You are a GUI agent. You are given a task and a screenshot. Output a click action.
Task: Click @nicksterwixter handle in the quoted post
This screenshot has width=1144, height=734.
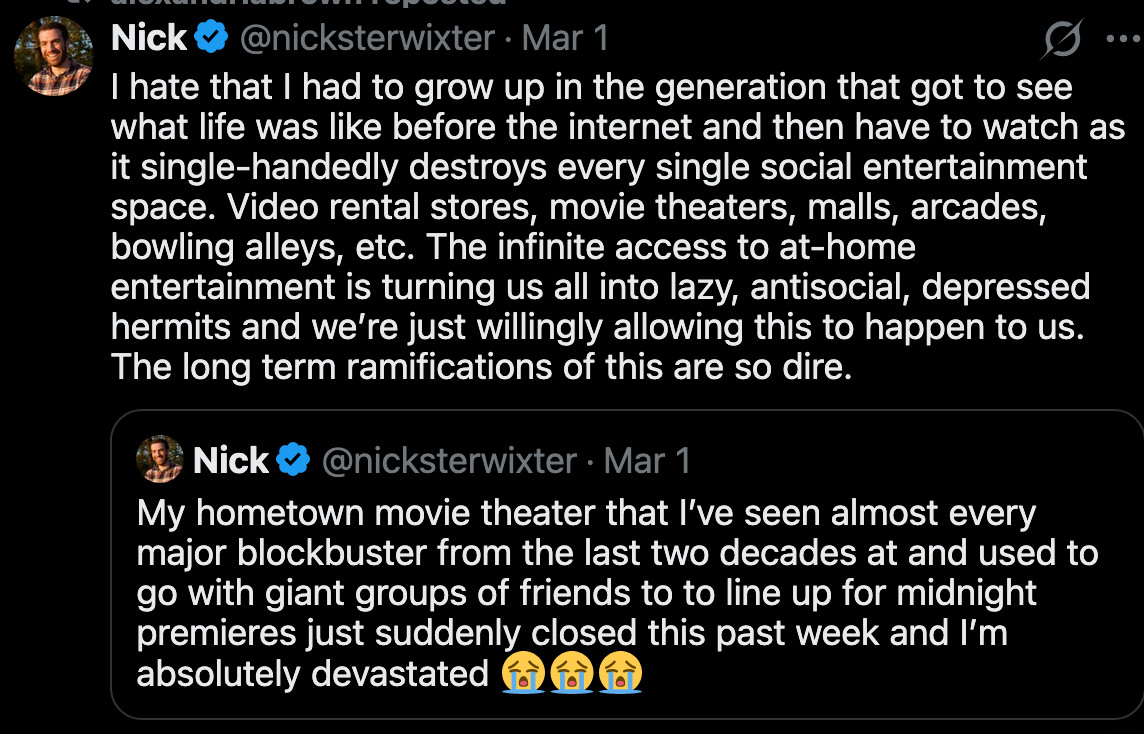pyautogui.click(x=449, y=461)
